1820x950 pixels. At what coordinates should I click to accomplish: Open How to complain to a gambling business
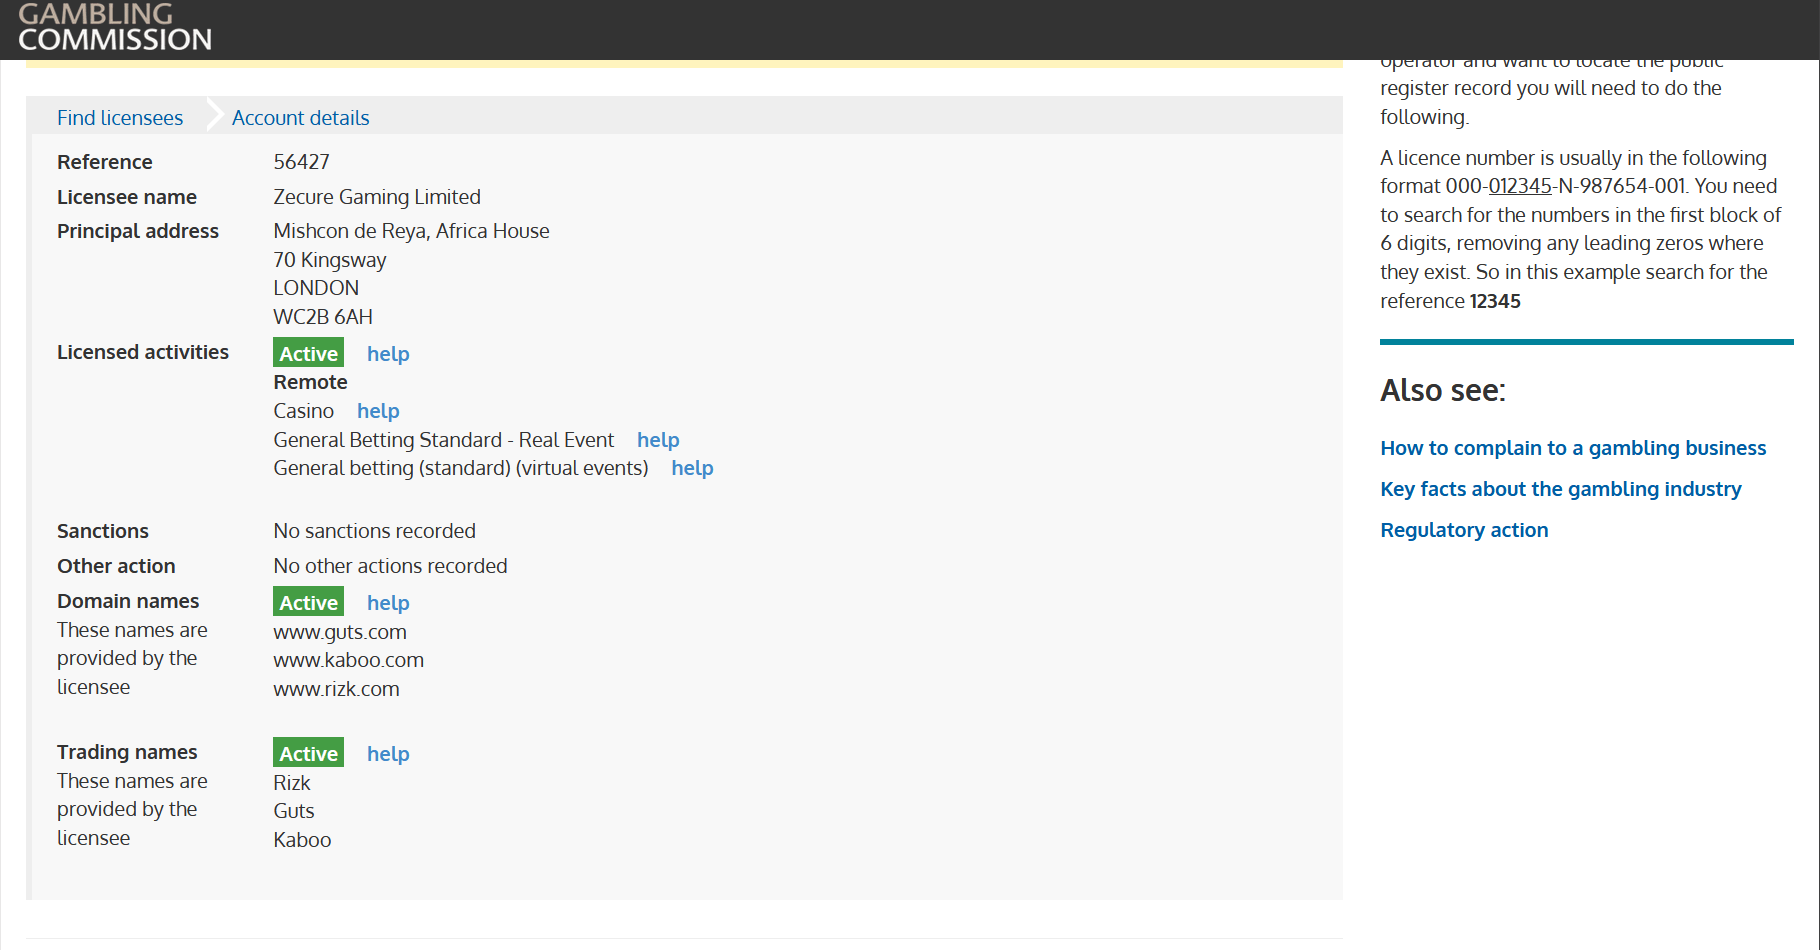pos(1573,448)
